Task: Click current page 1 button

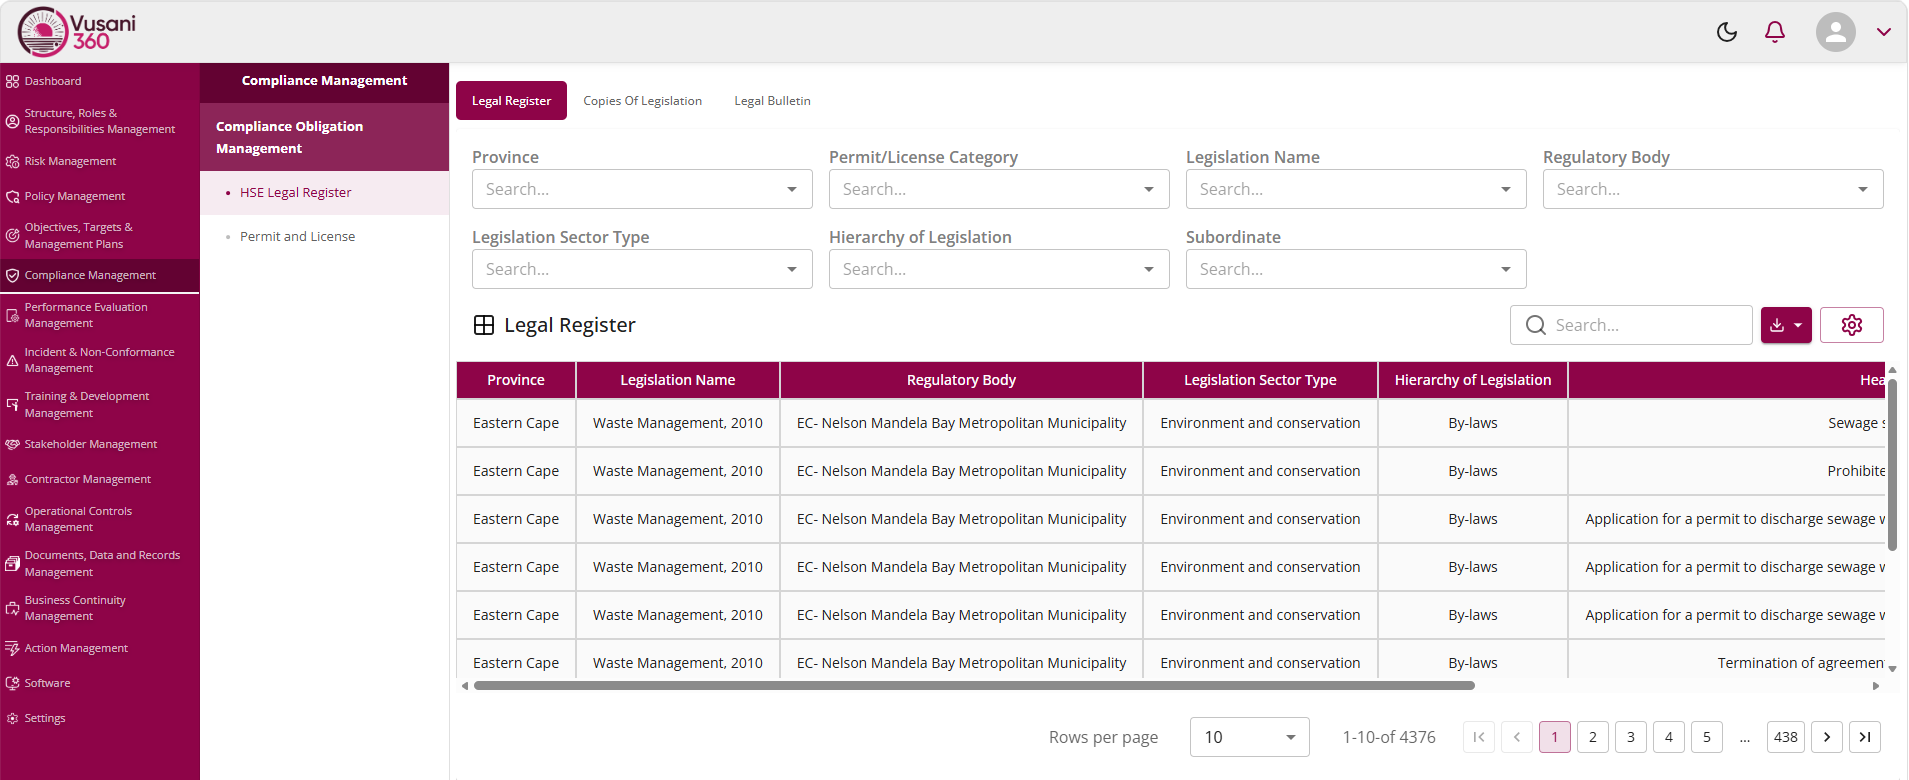Action: [x=1555, y=737]
